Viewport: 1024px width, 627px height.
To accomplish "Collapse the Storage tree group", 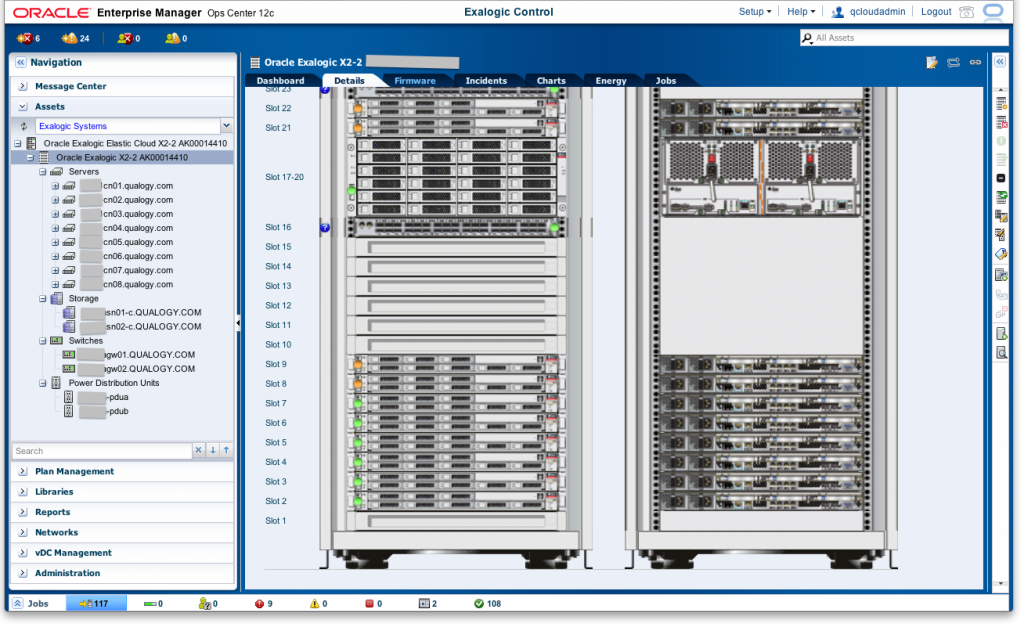I will pos(43,298).
